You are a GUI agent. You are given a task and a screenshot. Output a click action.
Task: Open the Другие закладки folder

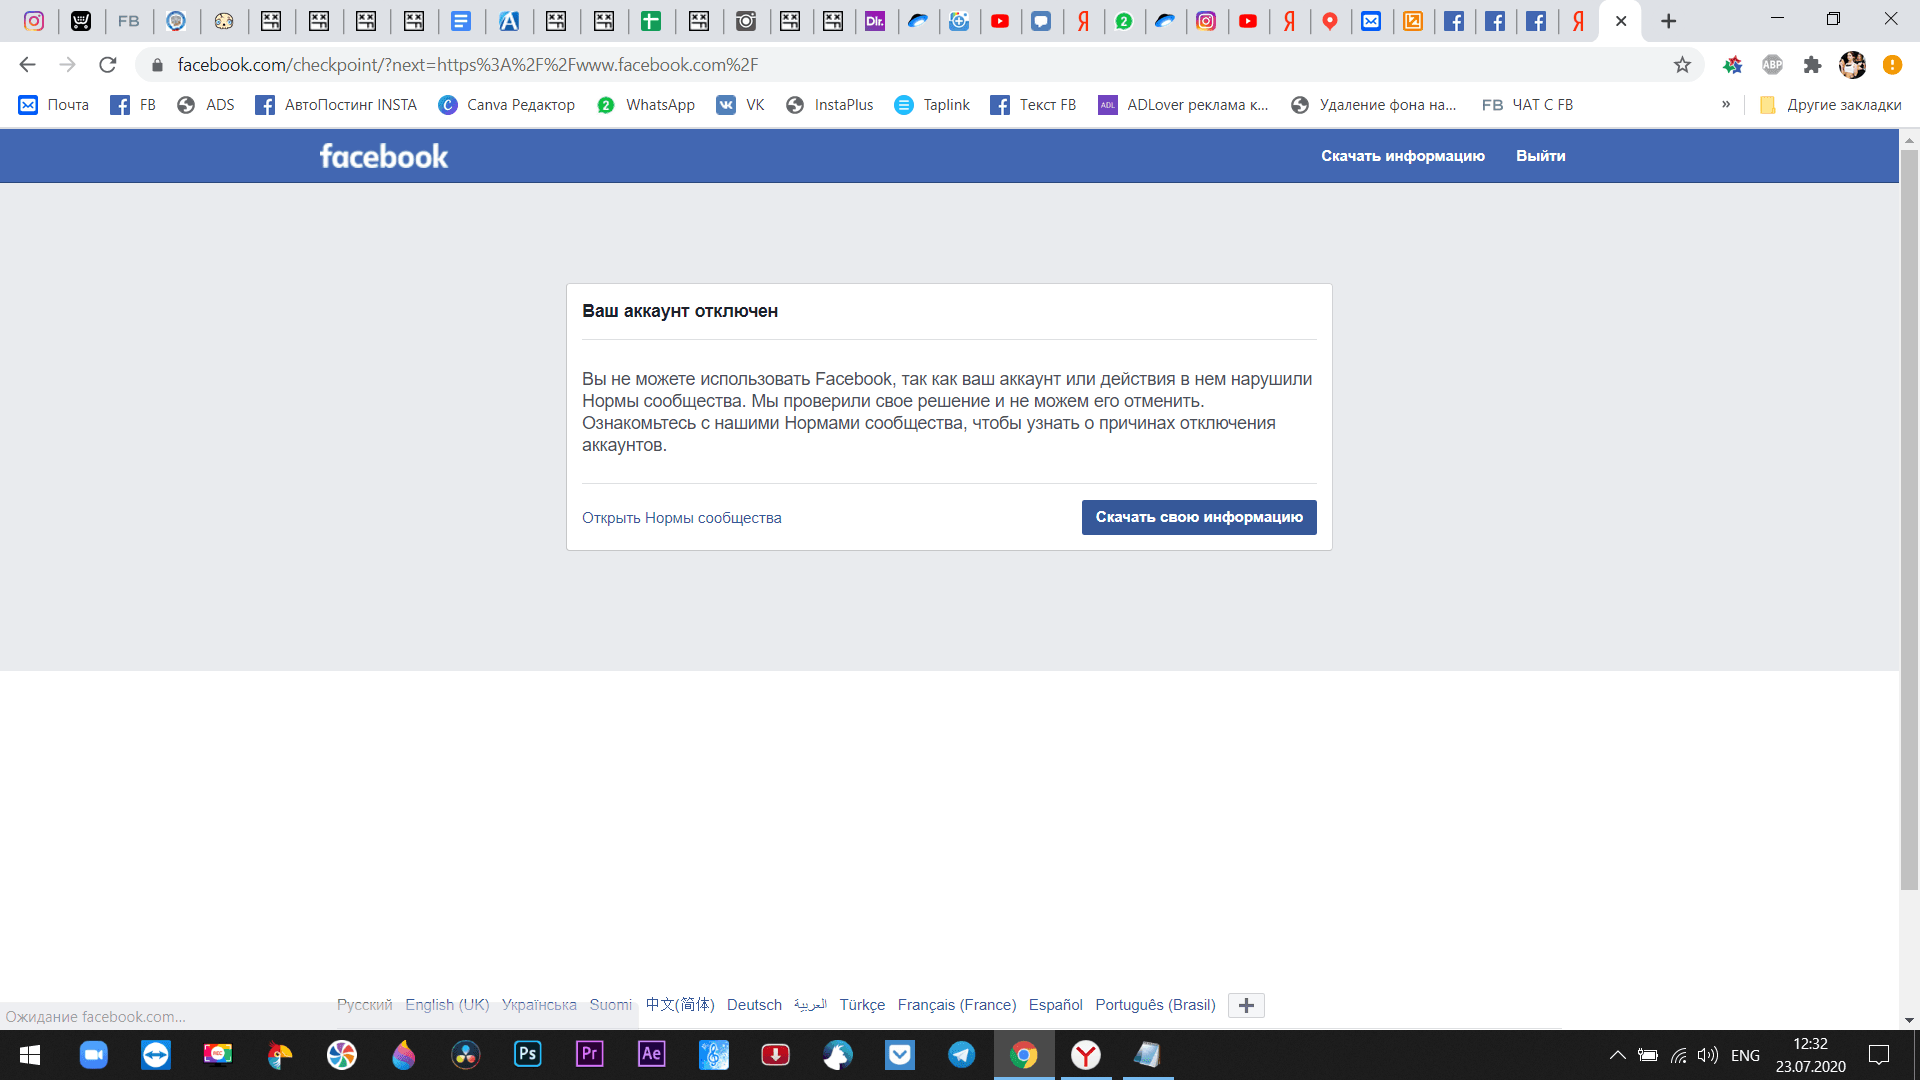1830,105
